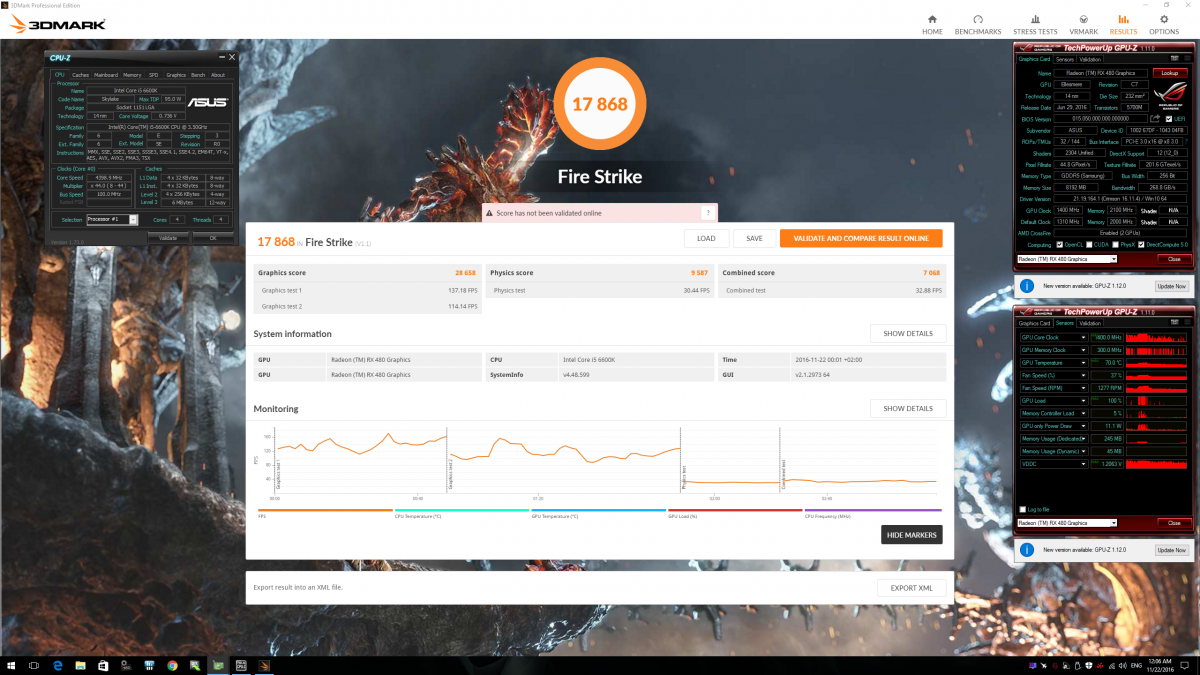Viewport: 1200px width, 675px height.
Task: Switch to the Mainboard tab in CPU-Z
Action: [106, 74]
